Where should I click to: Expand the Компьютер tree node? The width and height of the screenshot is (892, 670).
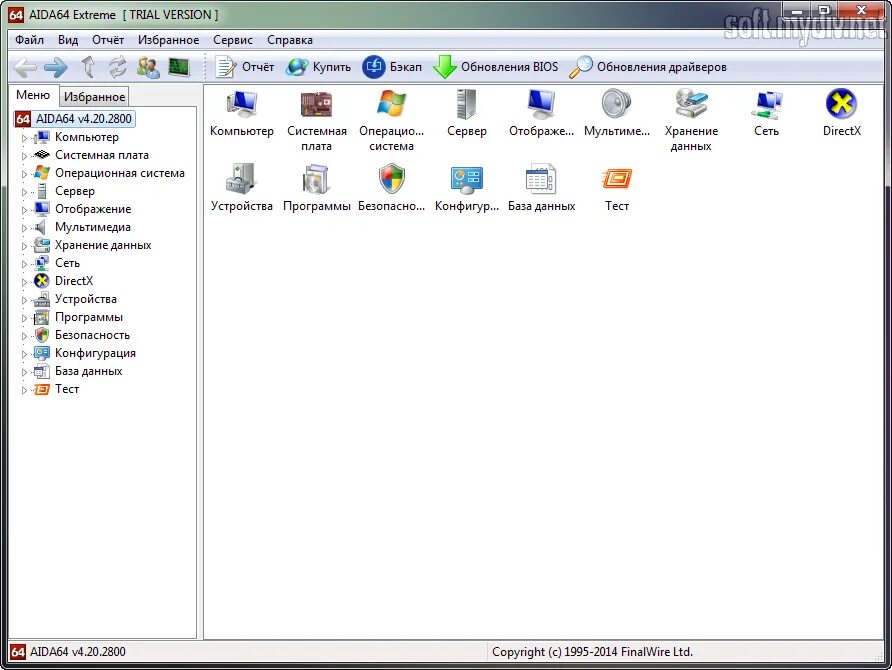point(24,138)
